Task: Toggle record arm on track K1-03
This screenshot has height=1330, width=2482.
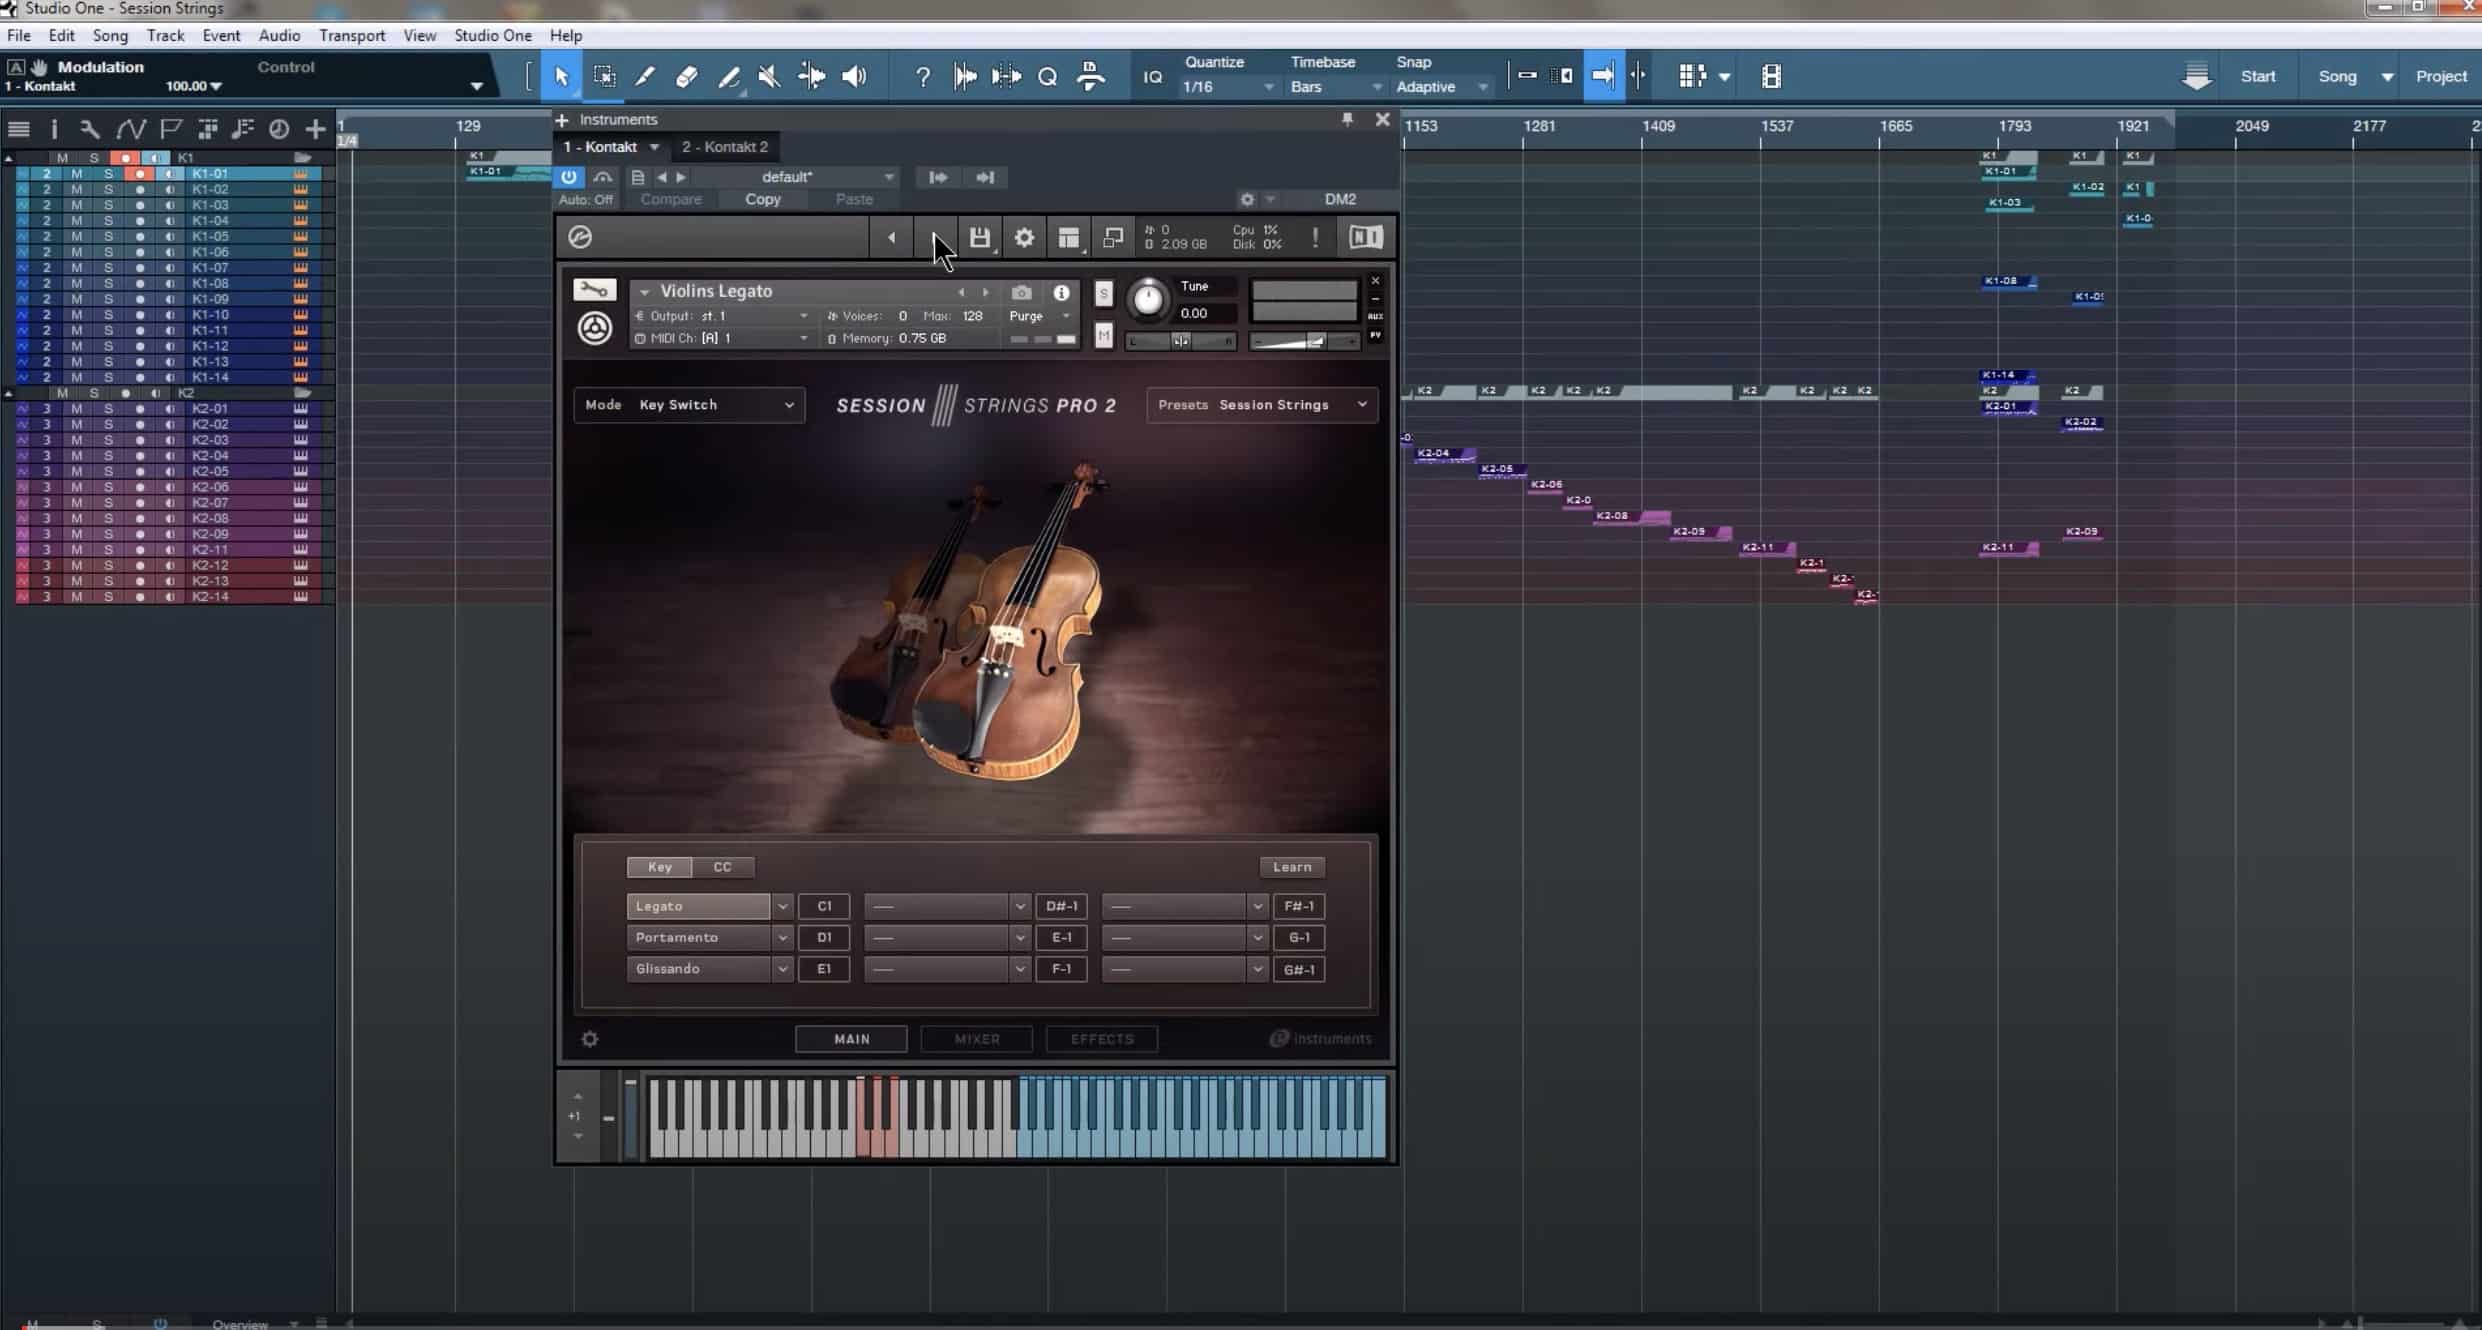Action: (140, 205)
